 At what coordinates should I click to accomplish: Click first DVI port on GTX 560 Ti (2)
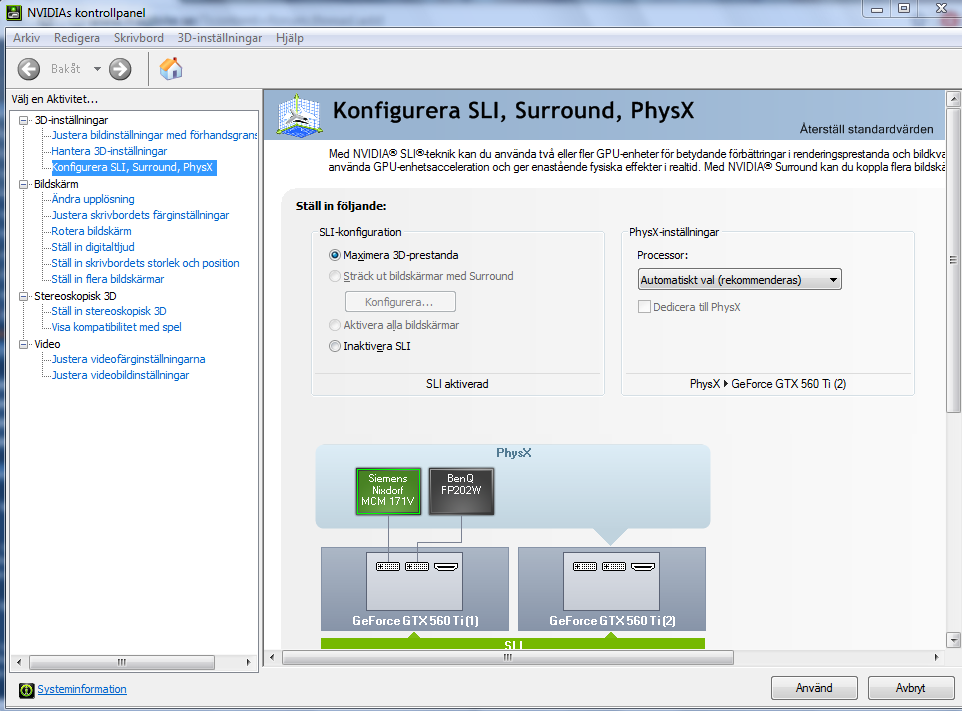coord(585,566)
